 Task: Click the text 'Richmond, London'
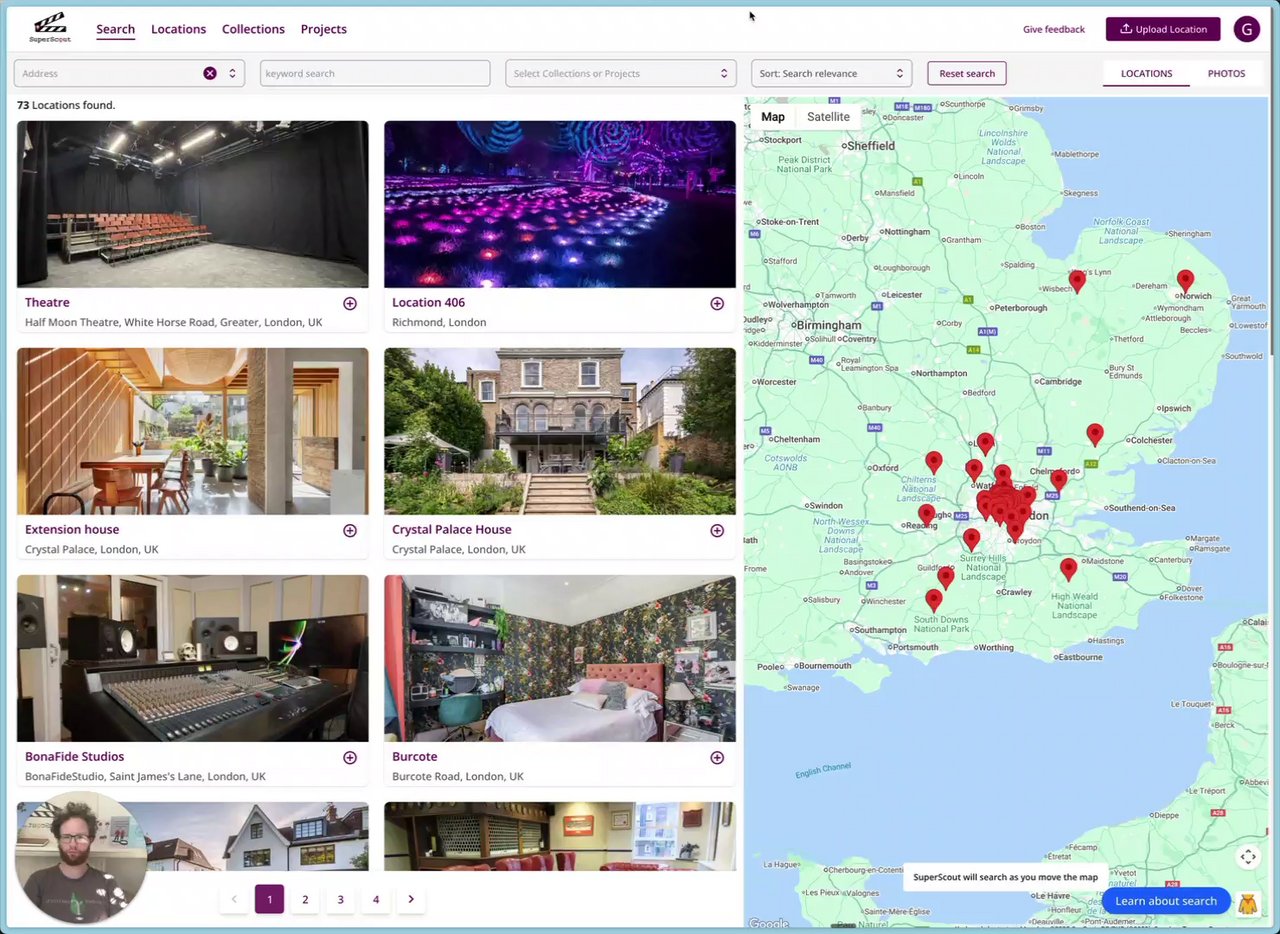(x=439, y=322)
